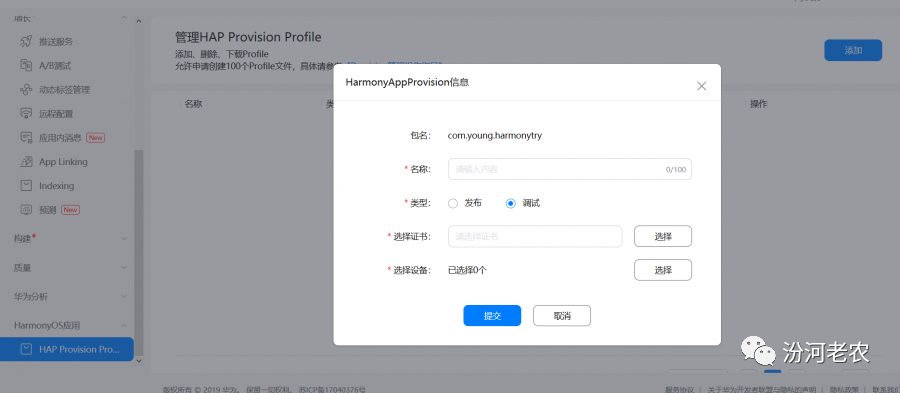Click the sidebar scrollbar up arrow

pos(138,21)
